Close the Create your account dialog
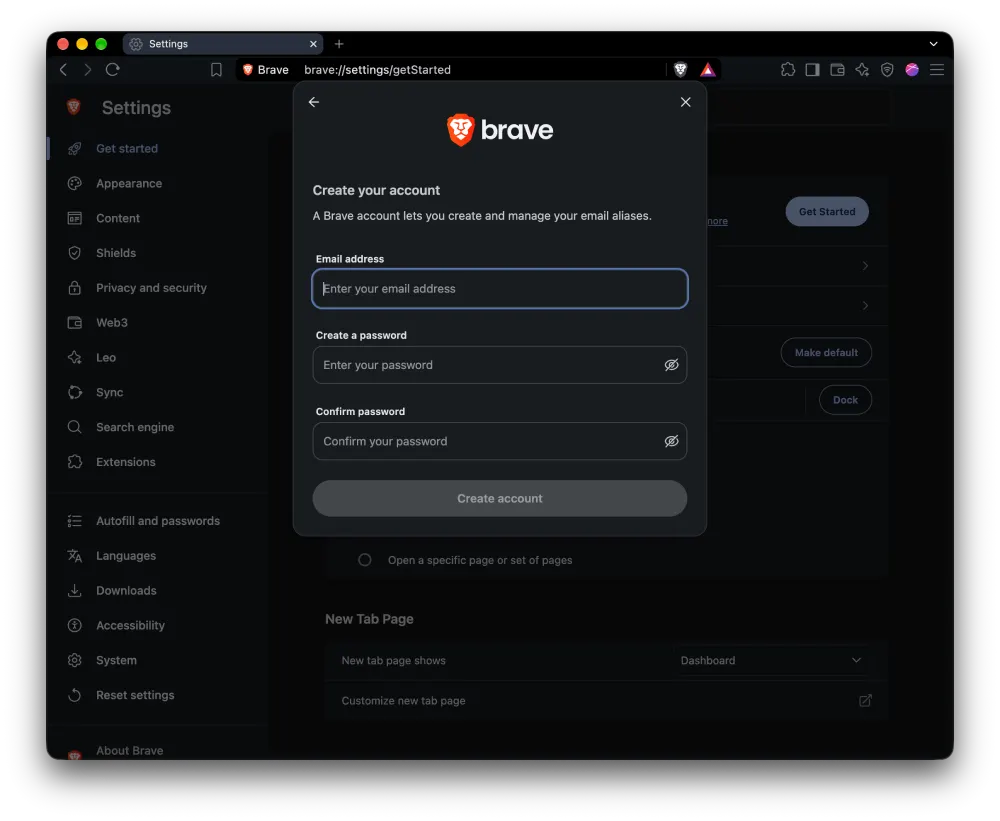1000x821 pixels. pos(686,102)
